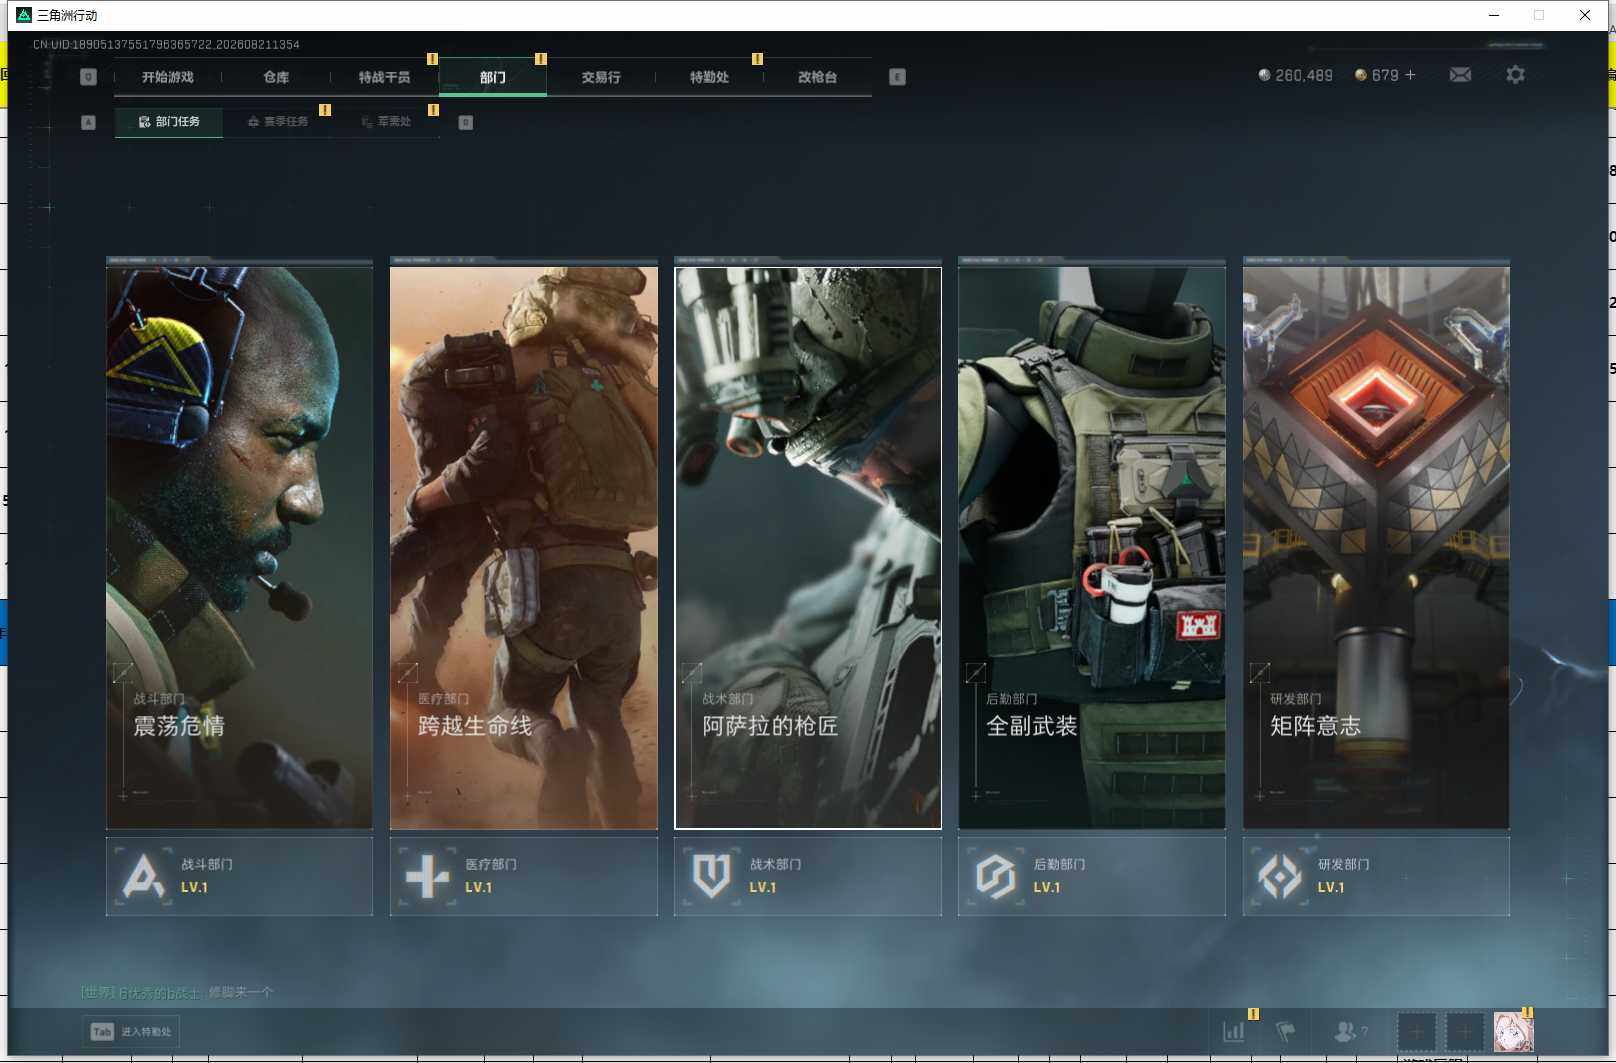Open the 开始游戏 tab
1616x1063 pixels.
(x=168, y=77)
